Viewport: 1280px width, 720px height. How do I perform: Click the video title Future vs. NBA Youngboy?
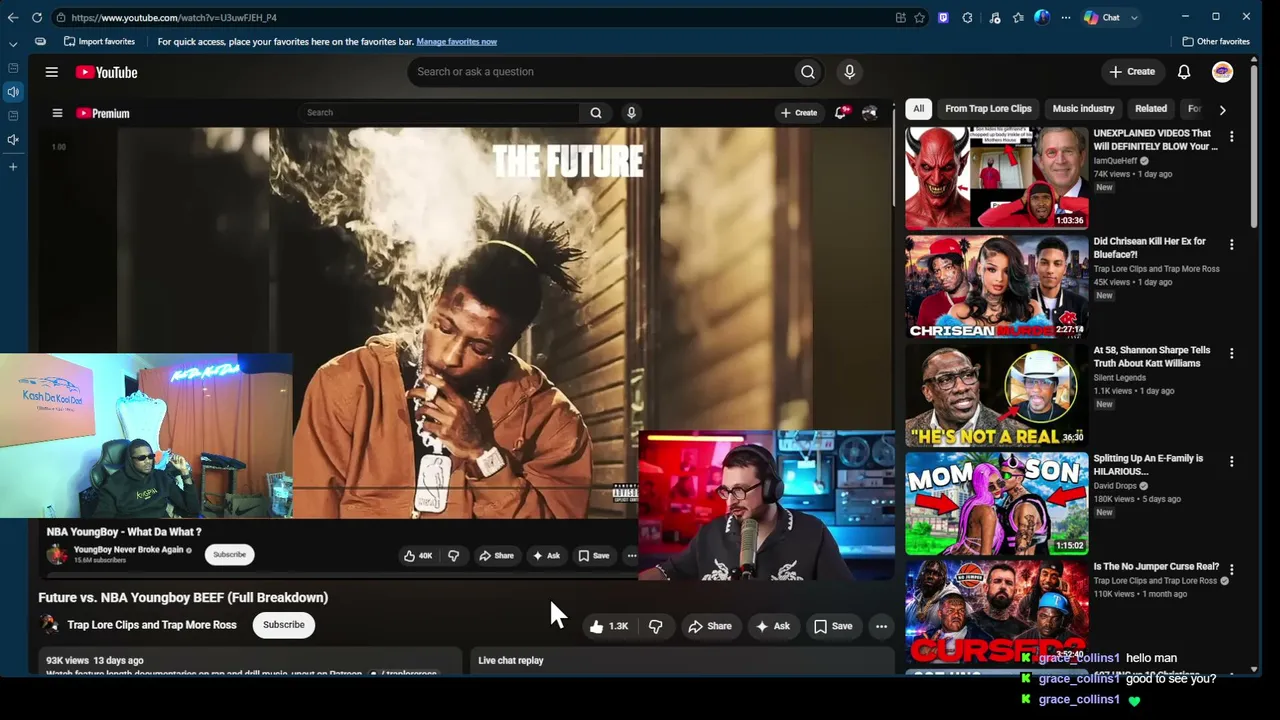[183, 597]
